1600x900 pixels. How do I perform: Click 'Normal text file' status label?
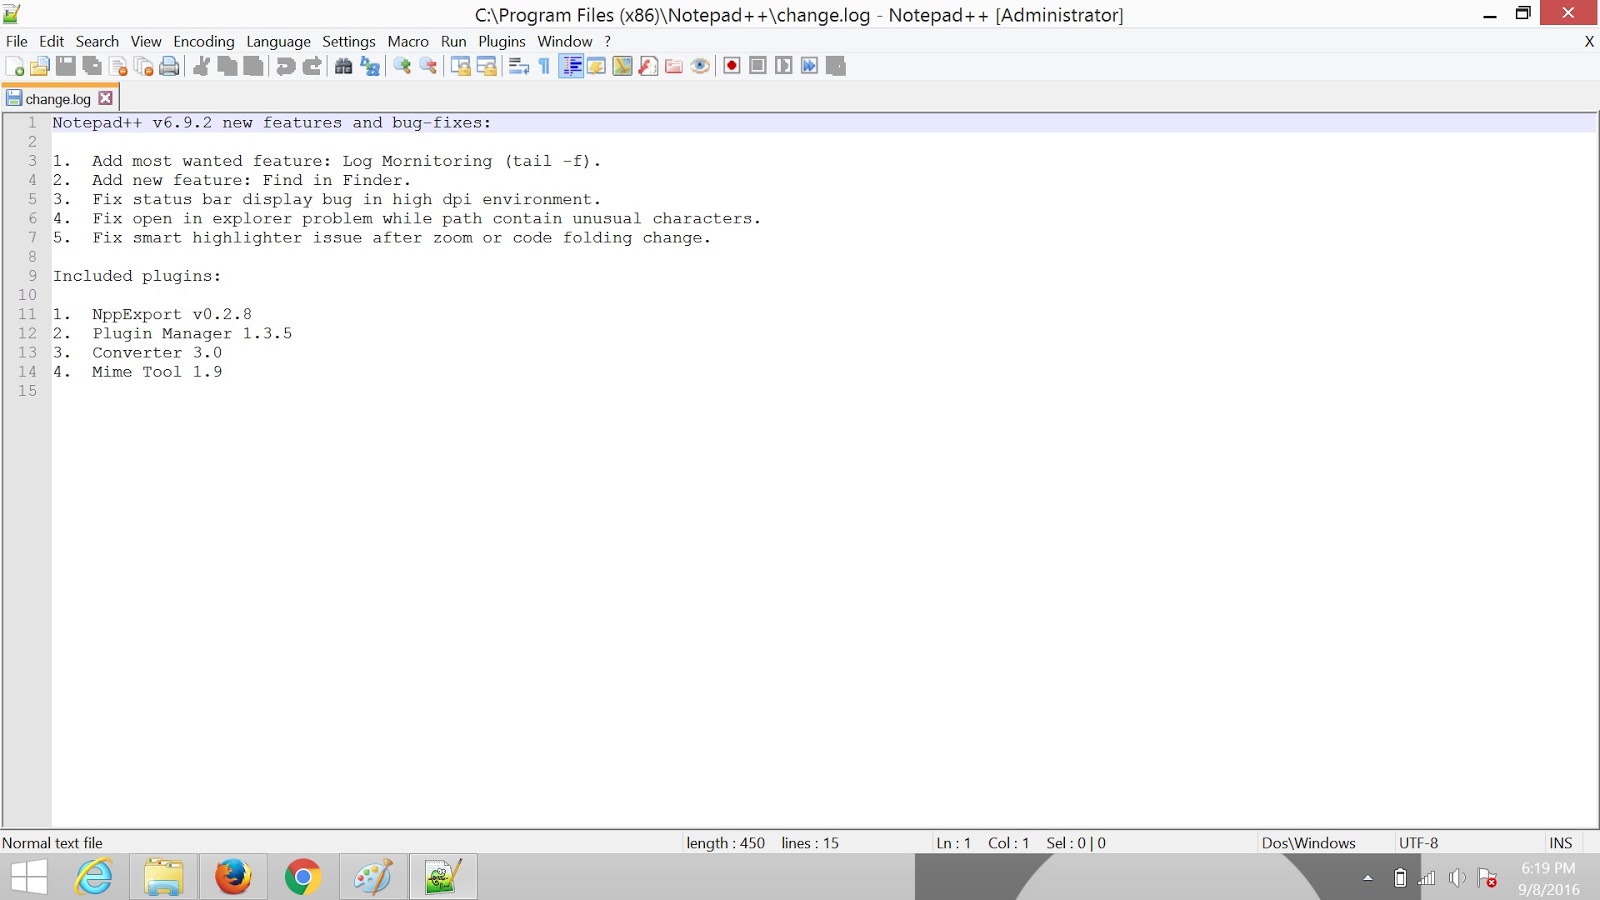52,843
